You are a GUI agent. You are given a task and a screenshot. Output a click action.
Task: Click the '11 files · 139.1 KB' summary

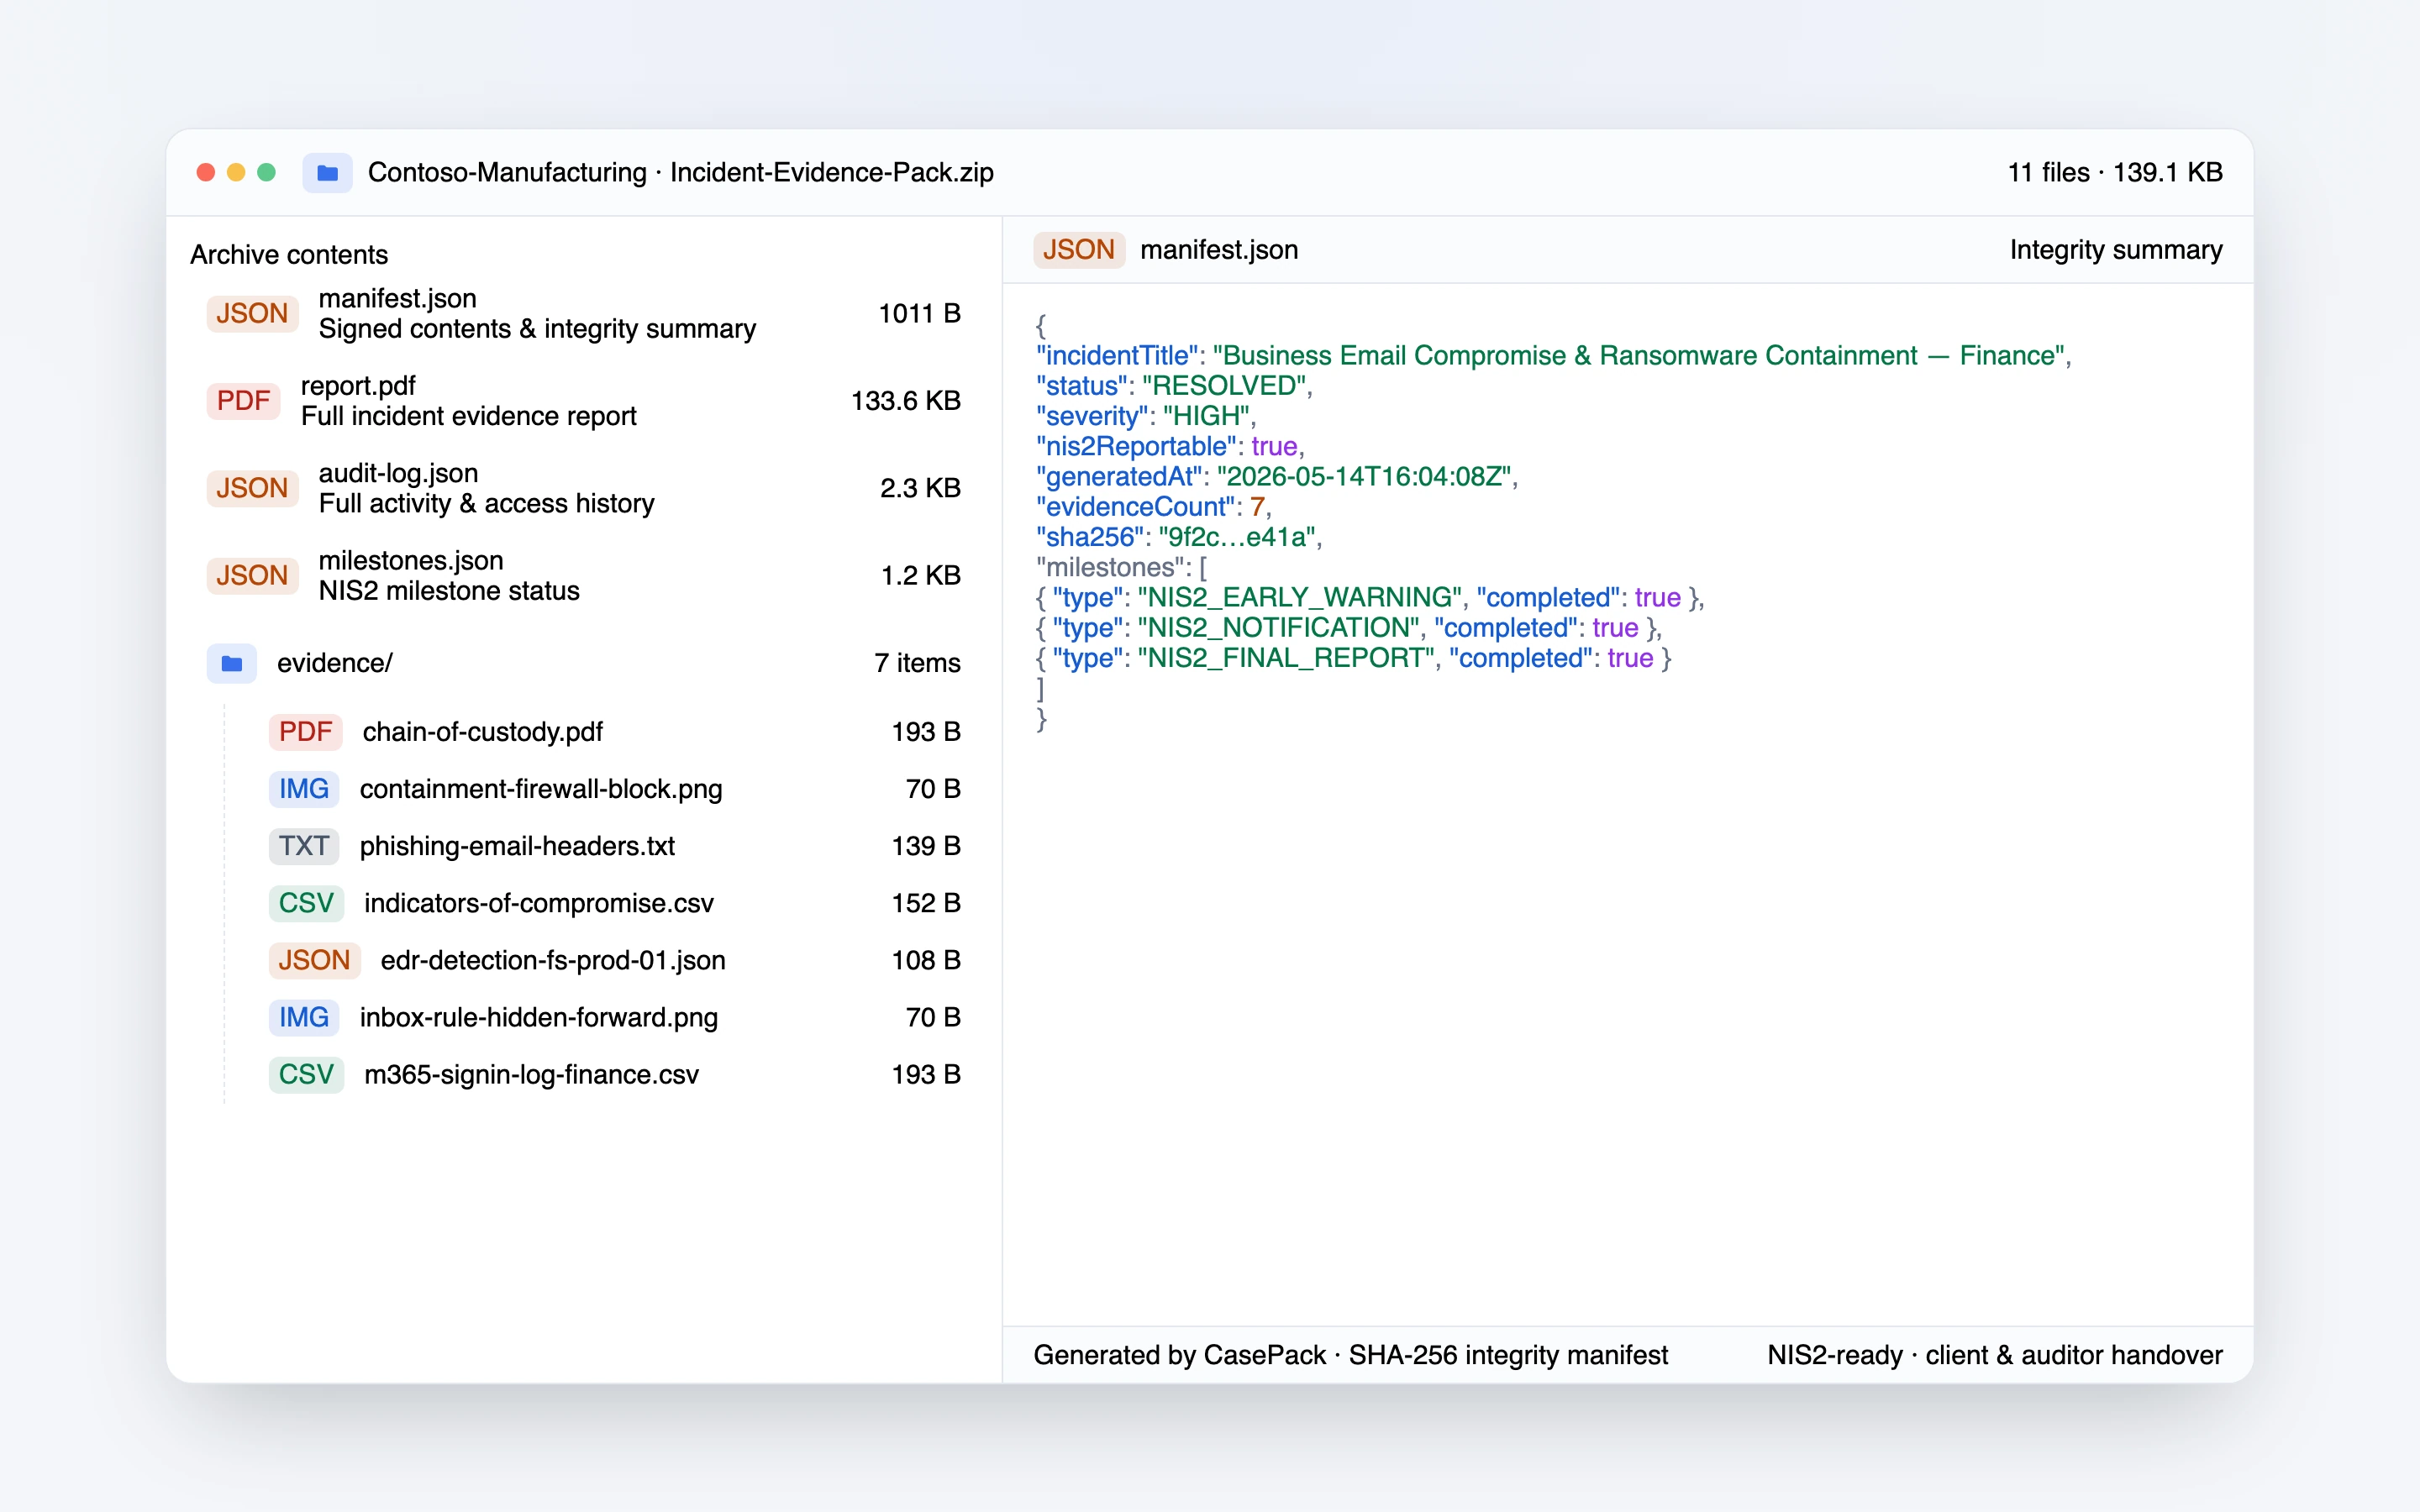click(x=2115, y=173)
